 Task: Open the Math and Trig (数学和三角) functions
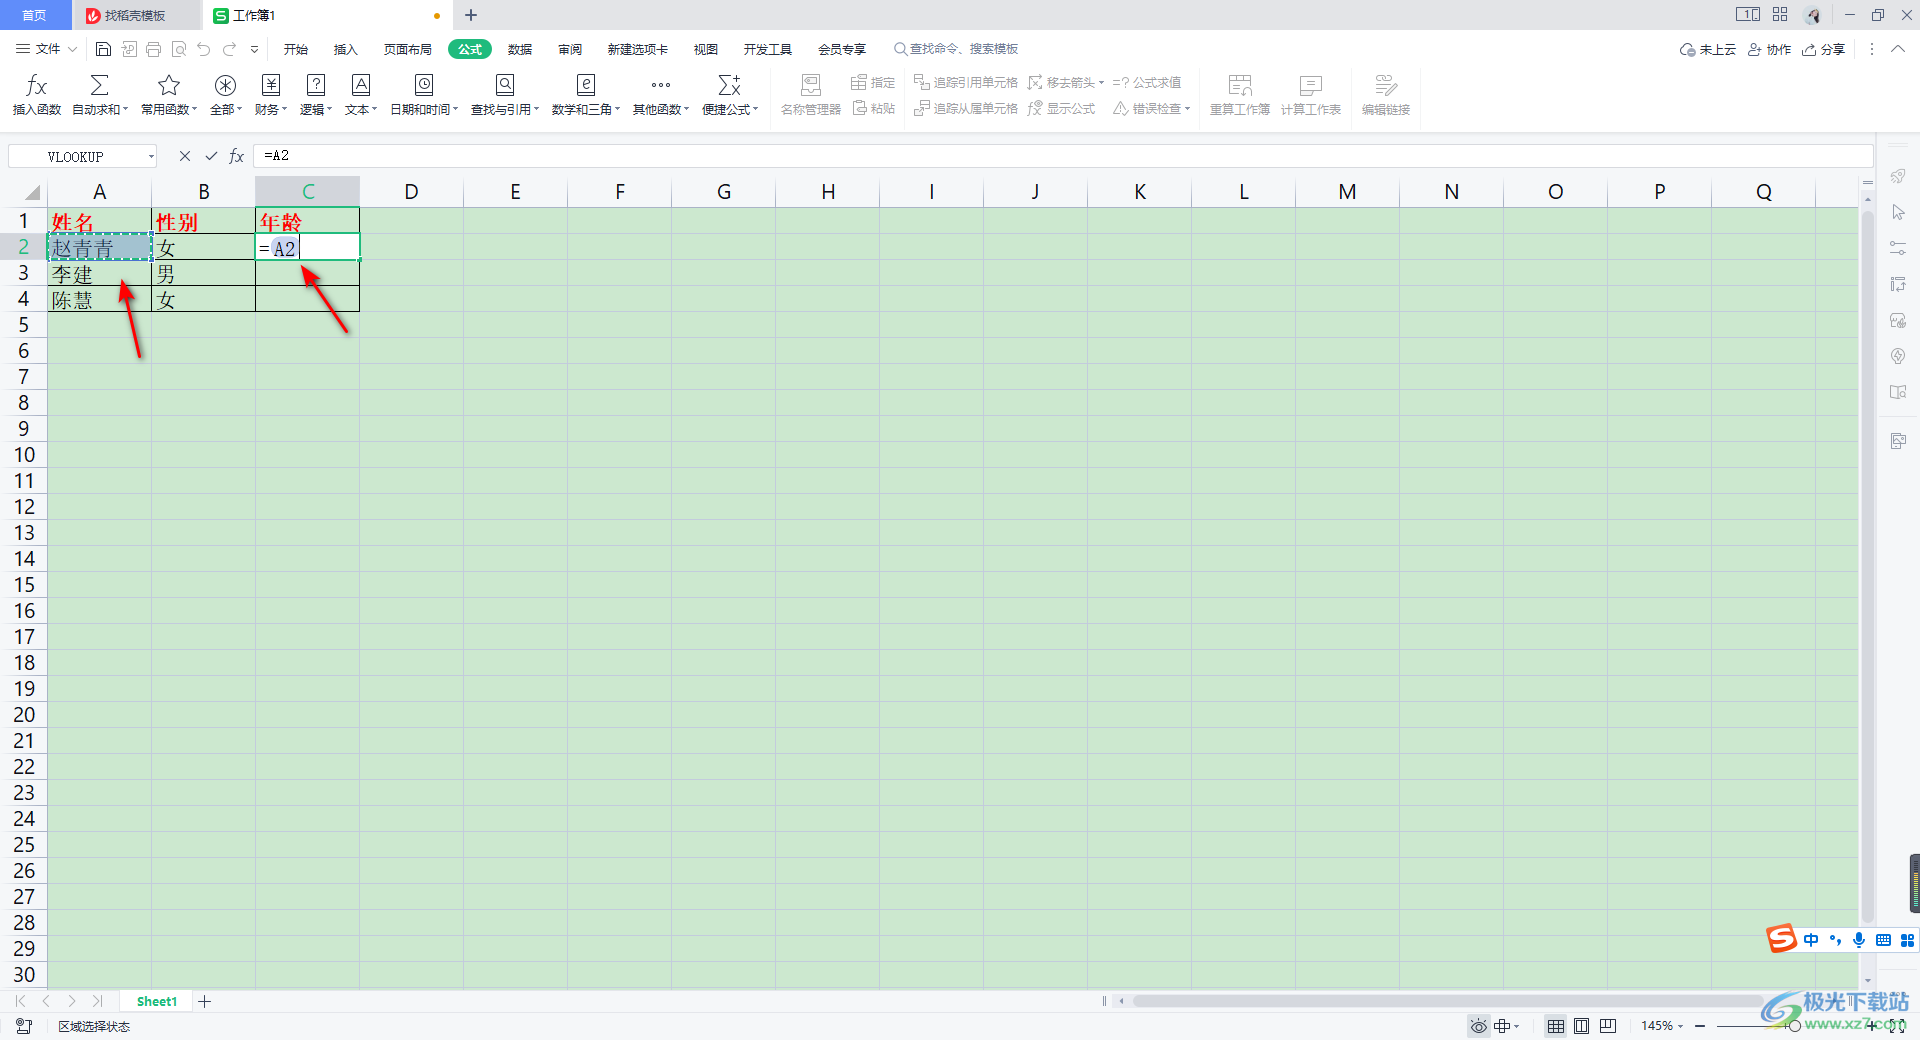(586, 95)
